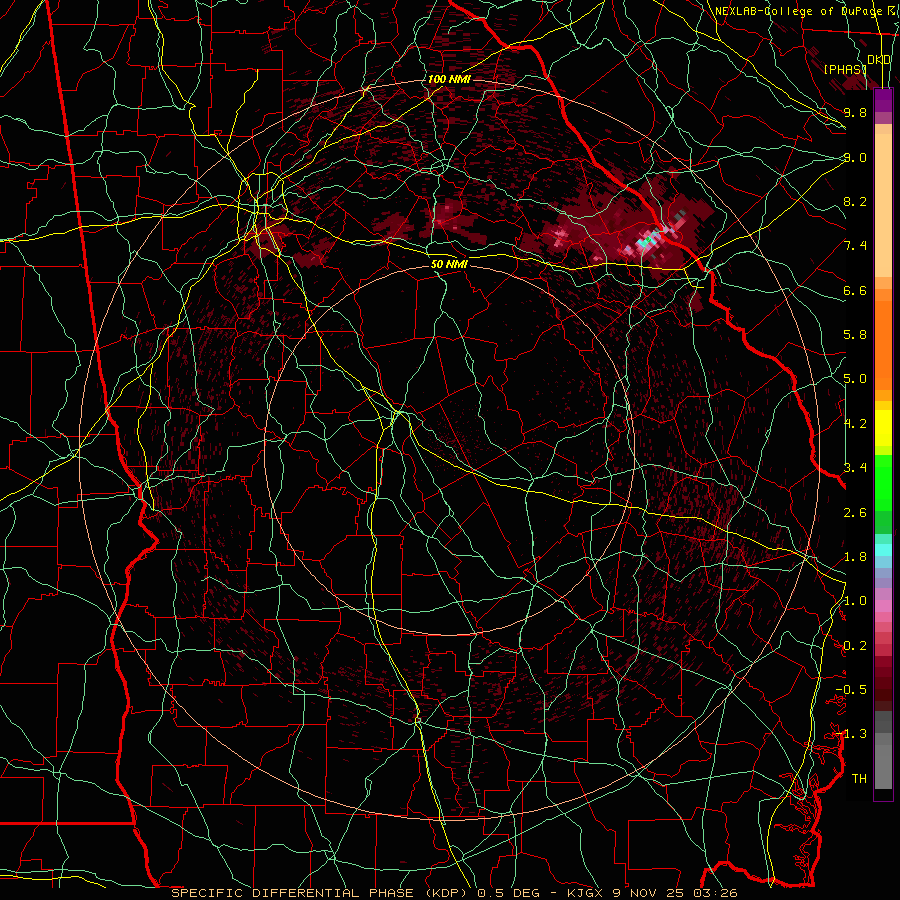Click the [PHAS] legend label
The width and height of the screenshot is (900, 900).
[845, 69]
